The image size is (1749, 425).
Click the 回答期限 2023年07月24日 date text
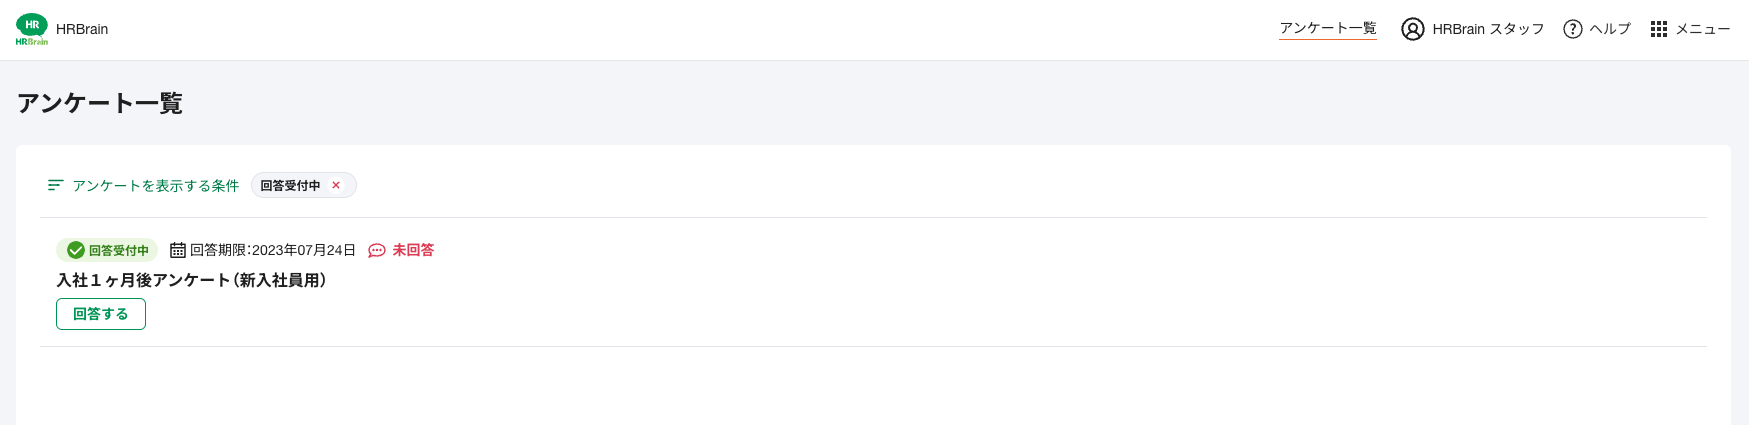click(x=273, y=250)
